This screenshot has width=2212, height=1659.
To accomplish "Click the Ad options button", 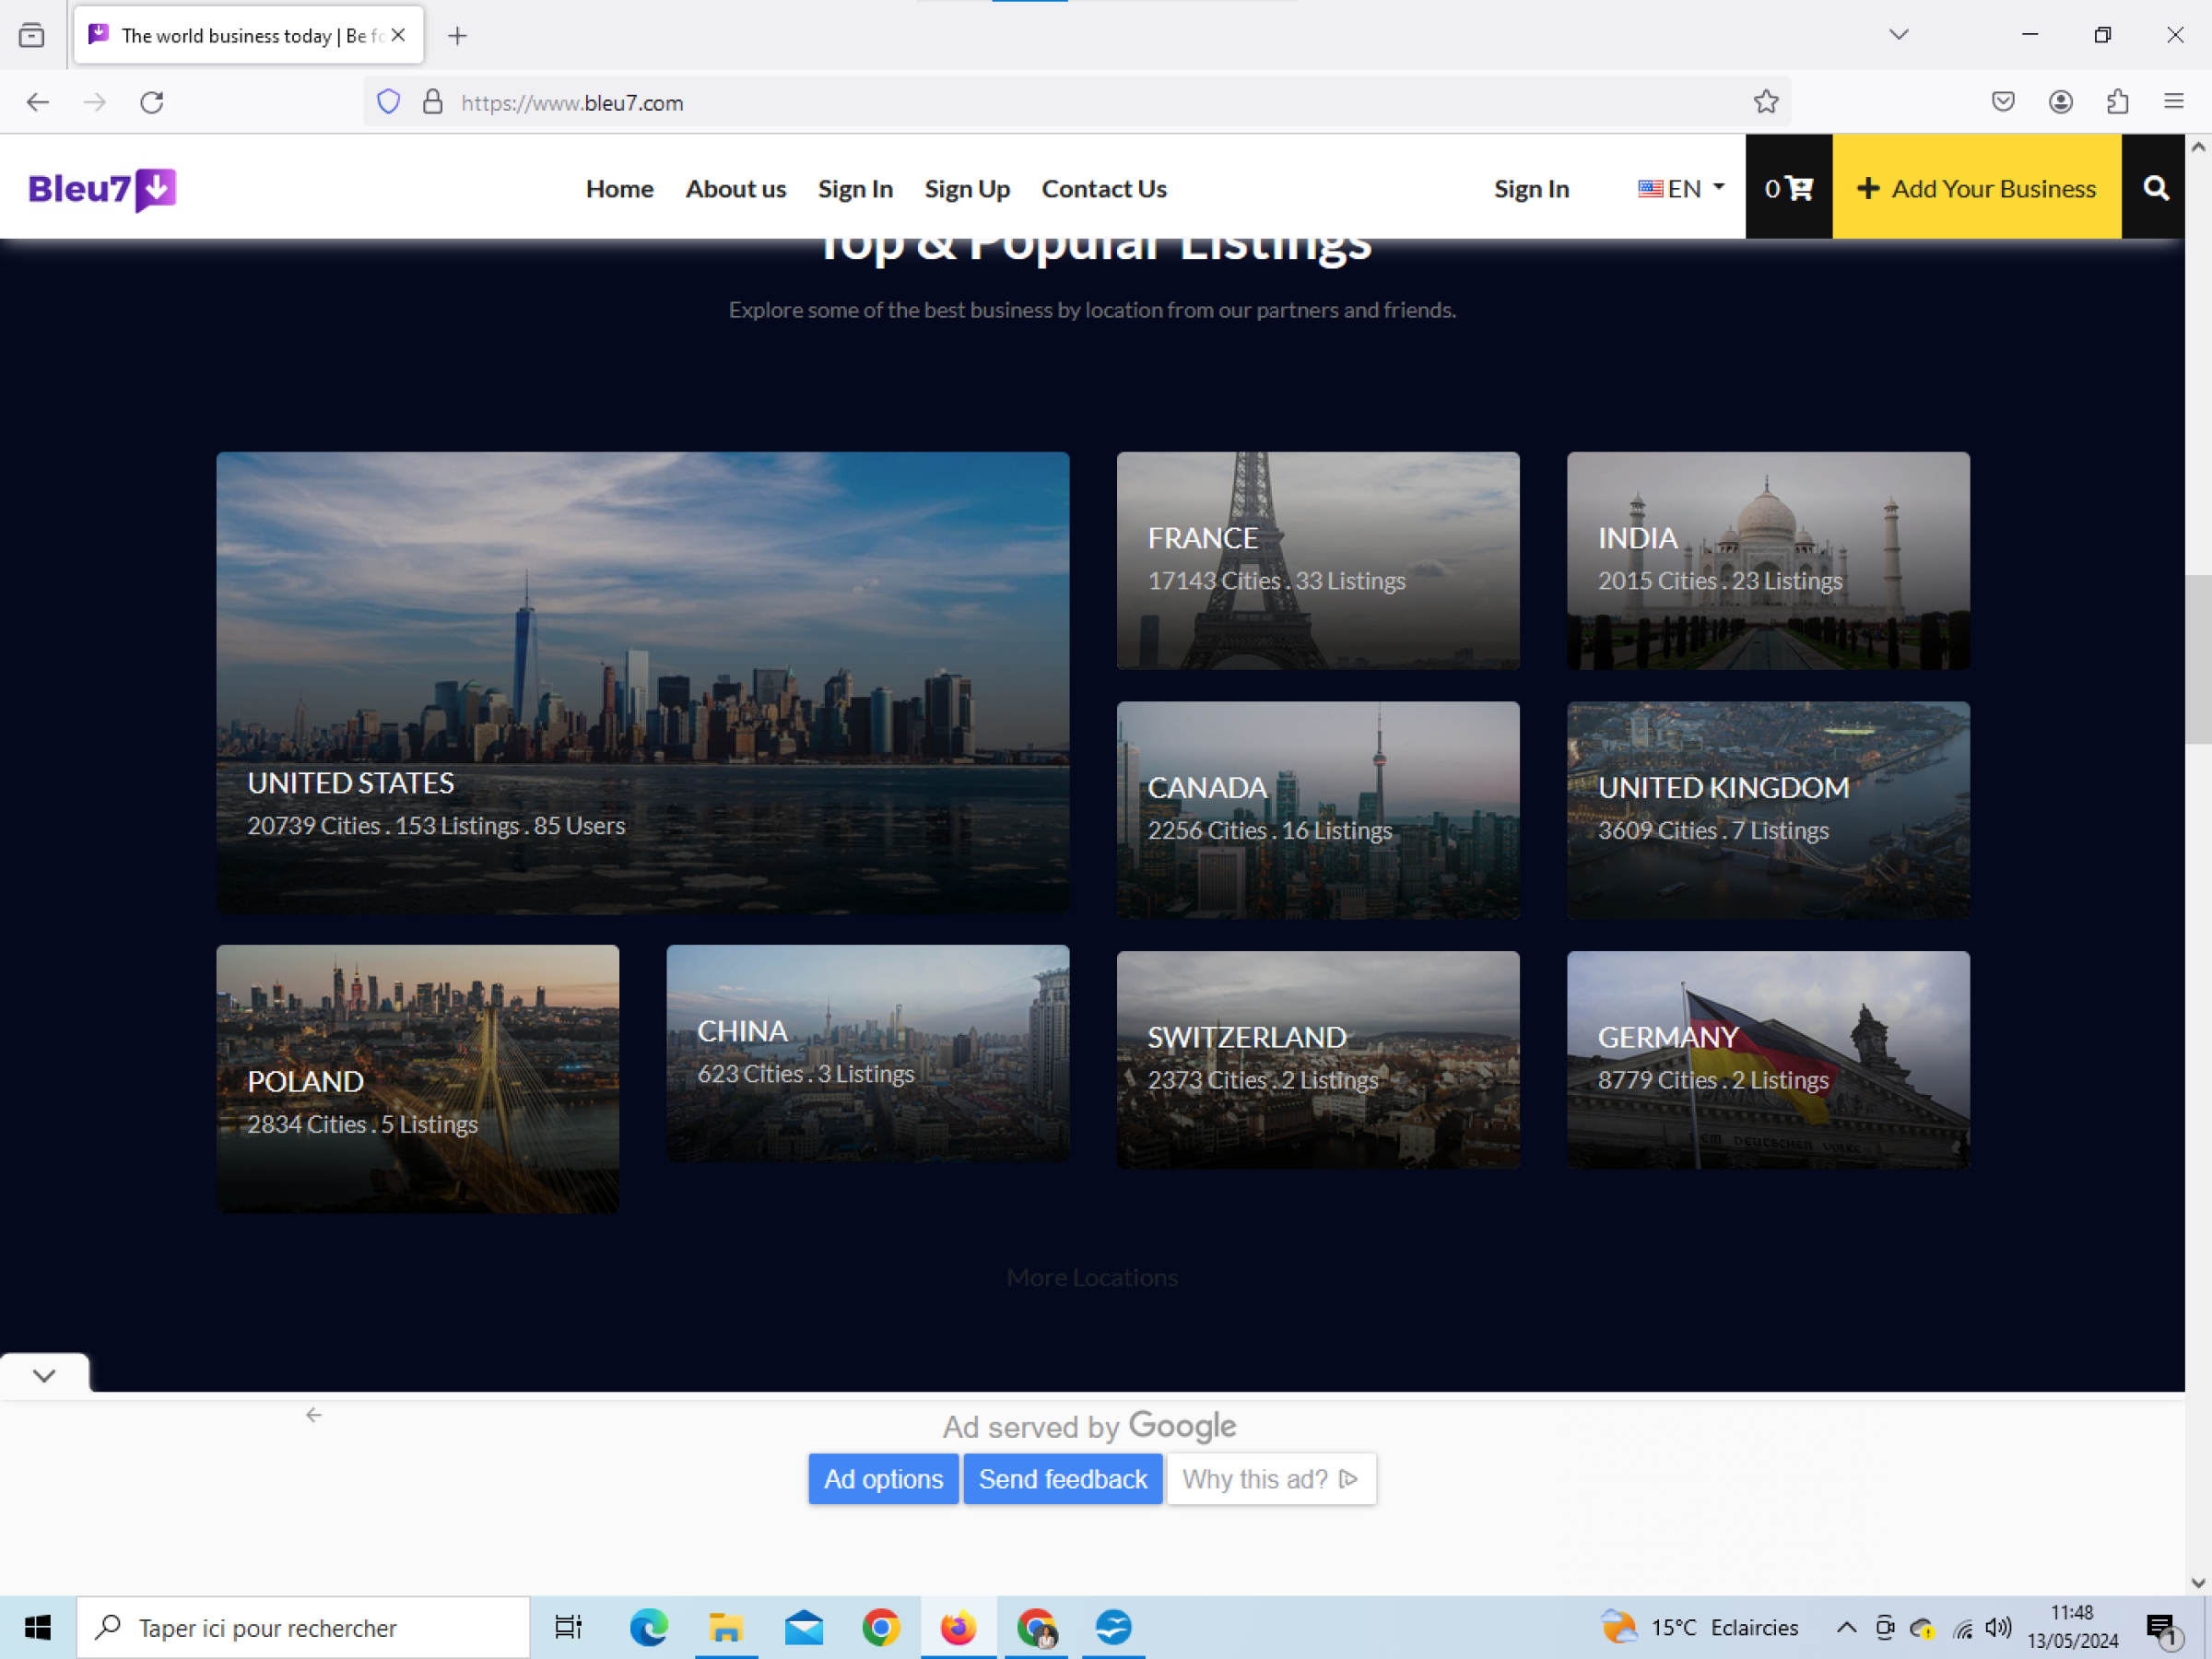I will click(883, 1478).
